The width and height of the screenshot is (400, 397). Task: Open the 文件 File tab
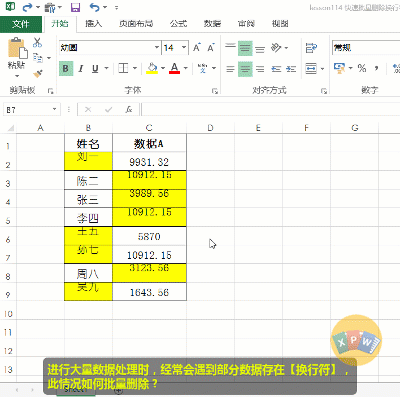pyautogui.click(x=21, y=24)
